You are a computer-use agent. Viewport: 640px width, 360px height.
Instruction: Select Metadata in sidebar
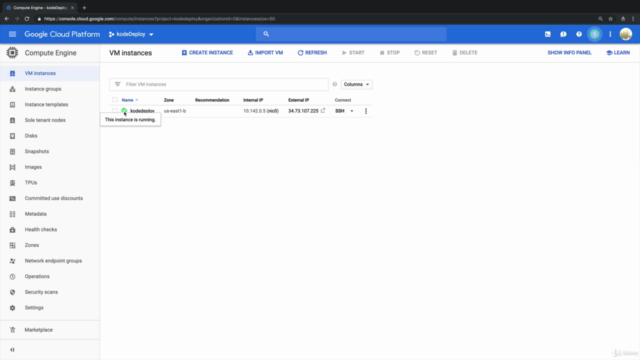tap(36, 214)
